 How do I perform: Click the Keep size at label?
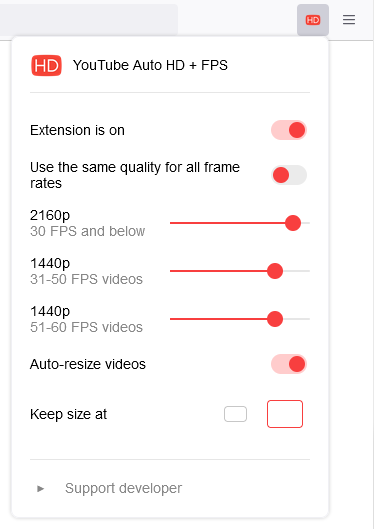click(x=68, y=414)
